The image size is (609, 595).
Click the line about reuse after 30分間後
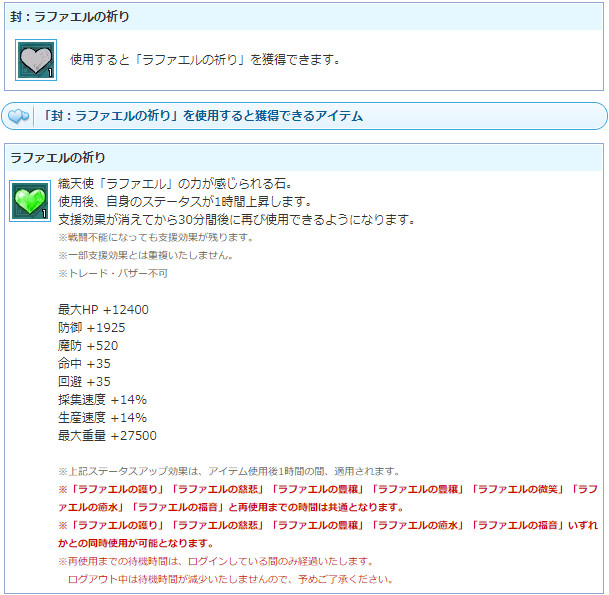(237, 219)
